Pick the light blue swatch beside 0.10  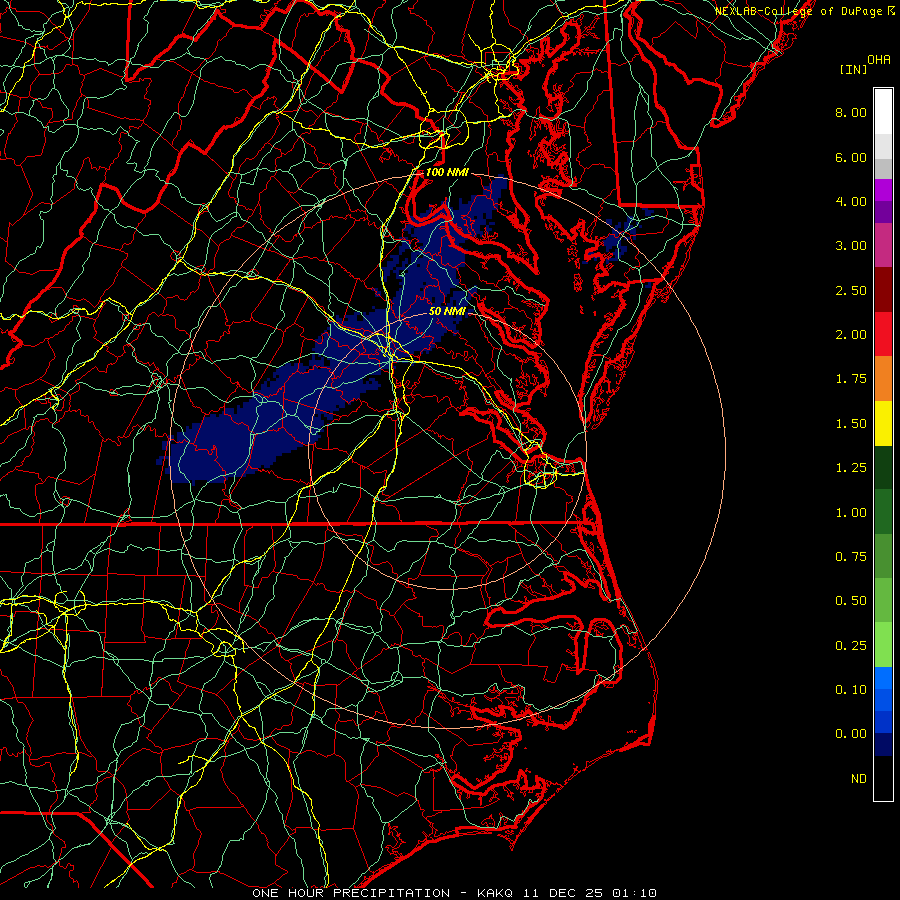(x=883, y=678)
